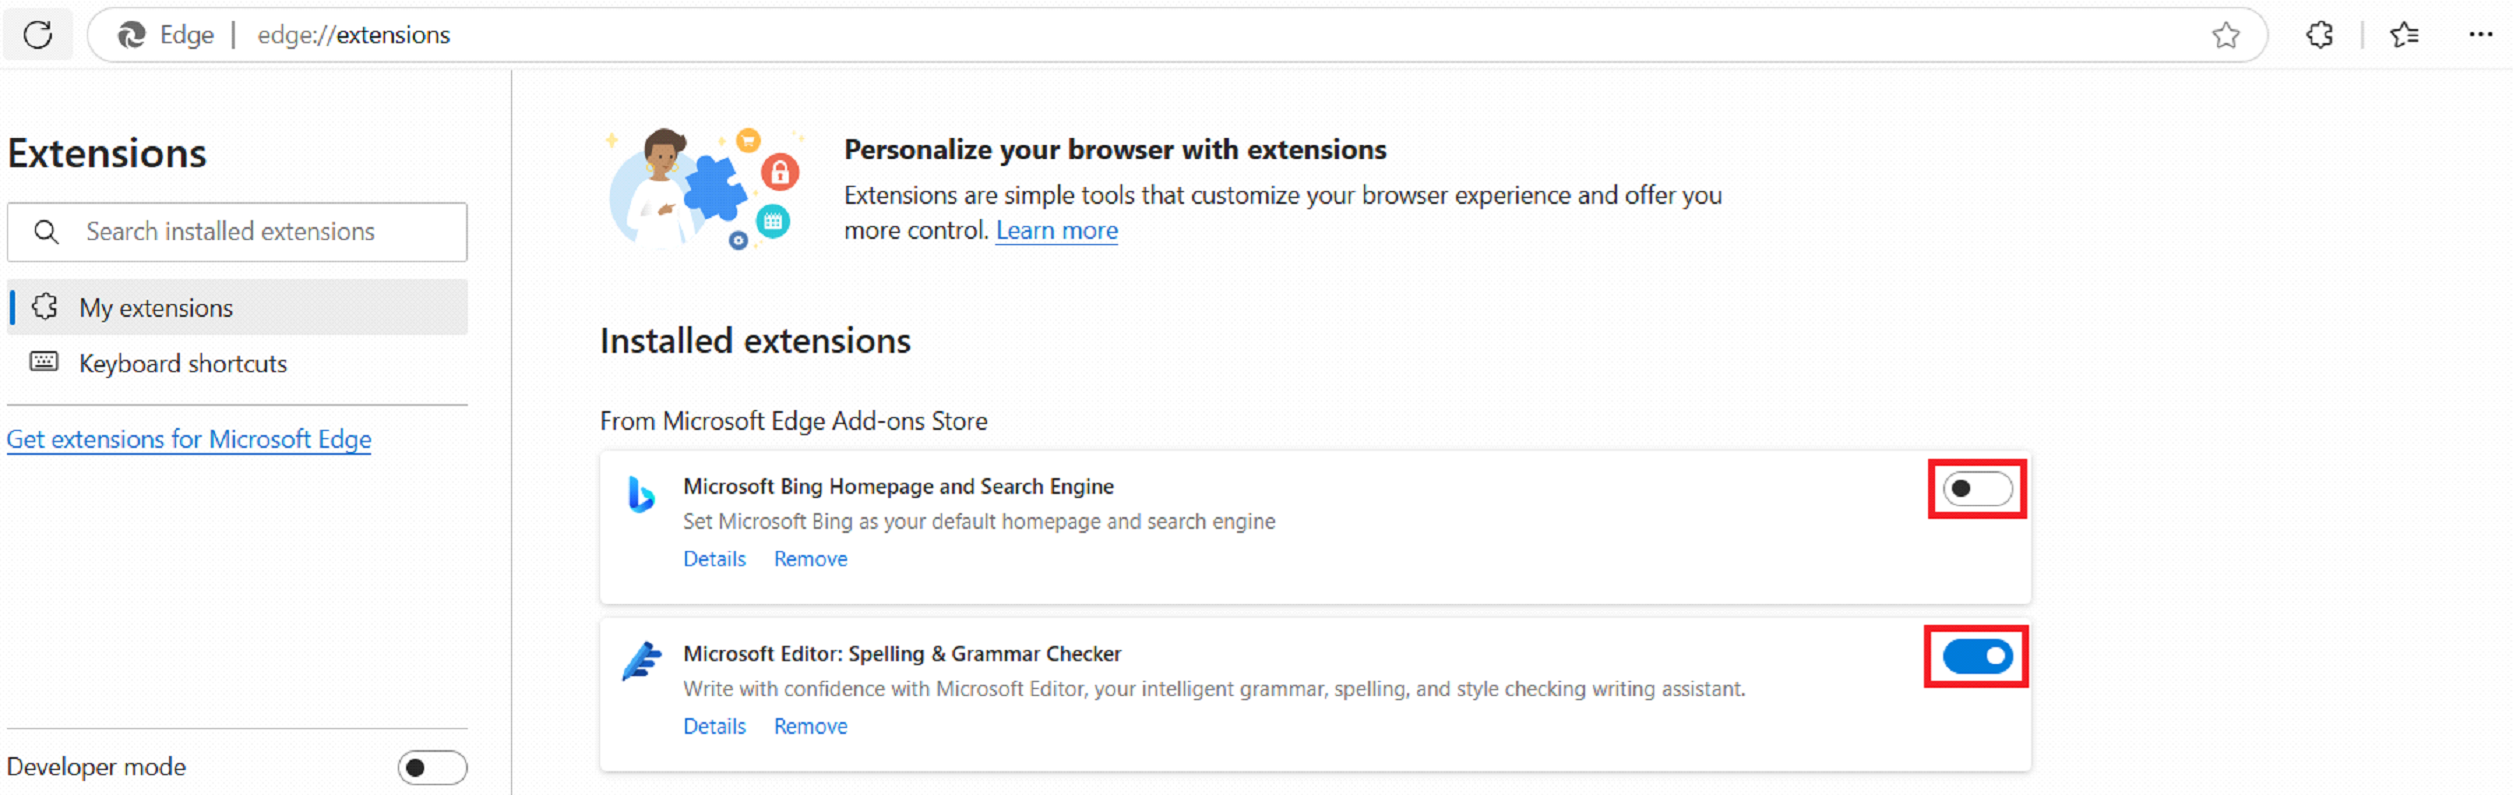Click the Microsoft Bing Homepage and Search Engine title

pyautogui.click(x=899, y=487)
